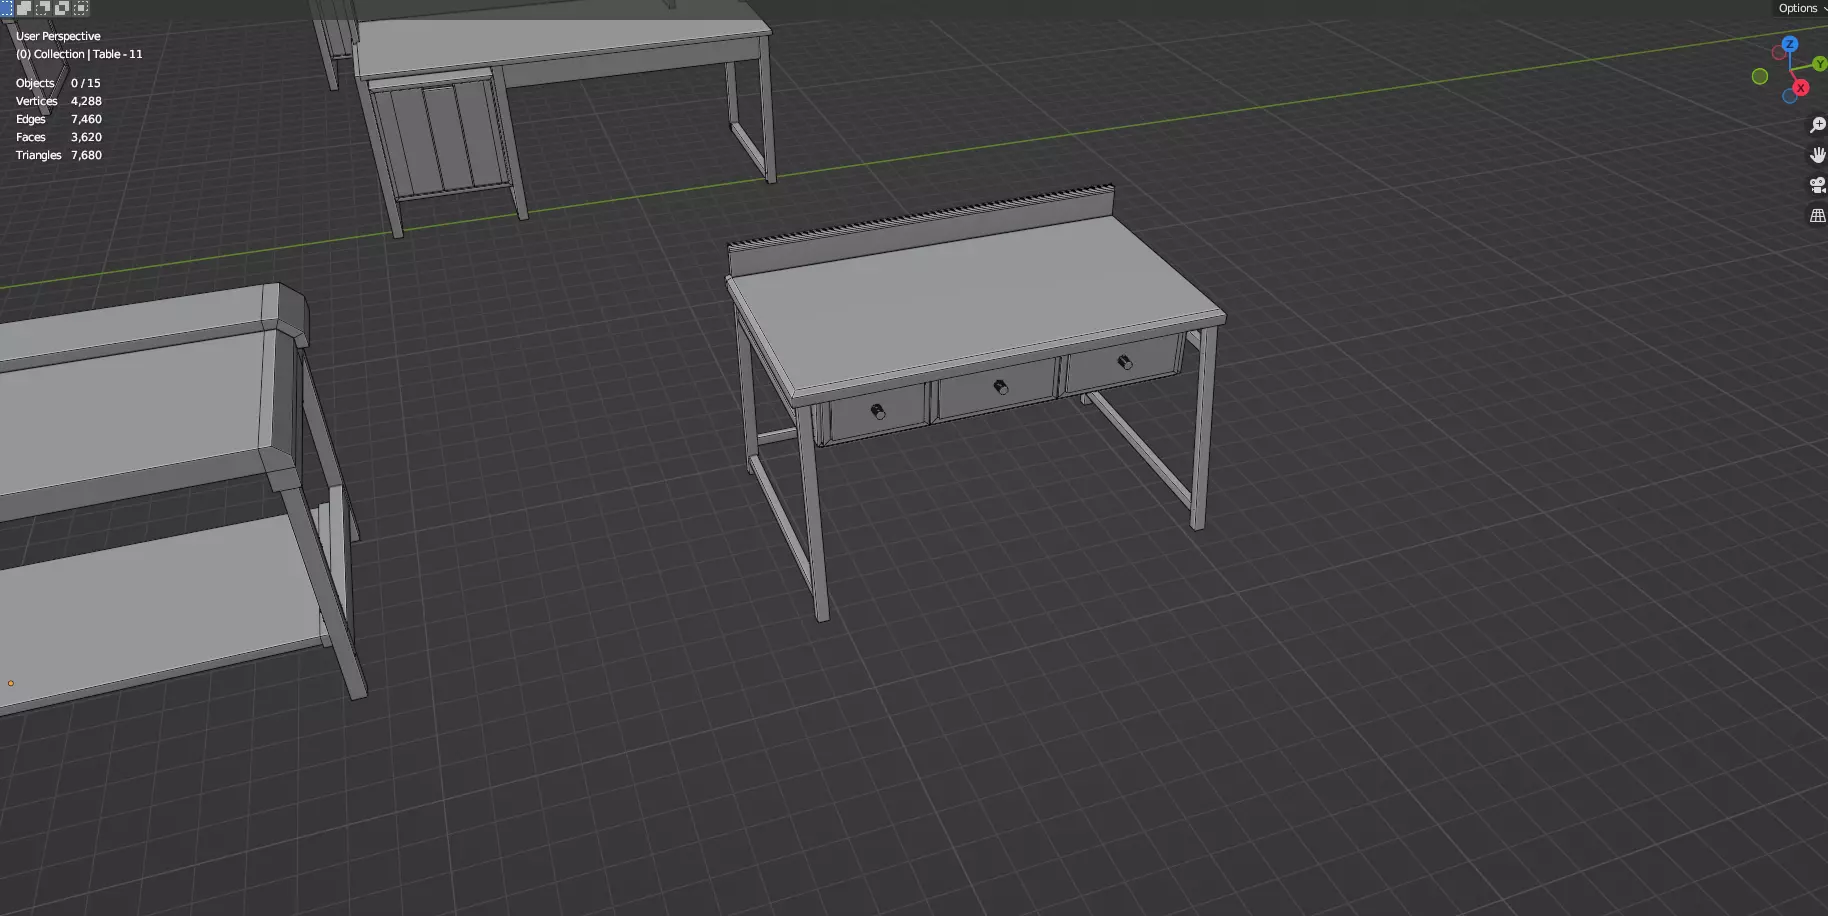This screenshot has width=1828, height=916.
Task: Choose the Extend selection mode icon
Action: tap(24, 8)
